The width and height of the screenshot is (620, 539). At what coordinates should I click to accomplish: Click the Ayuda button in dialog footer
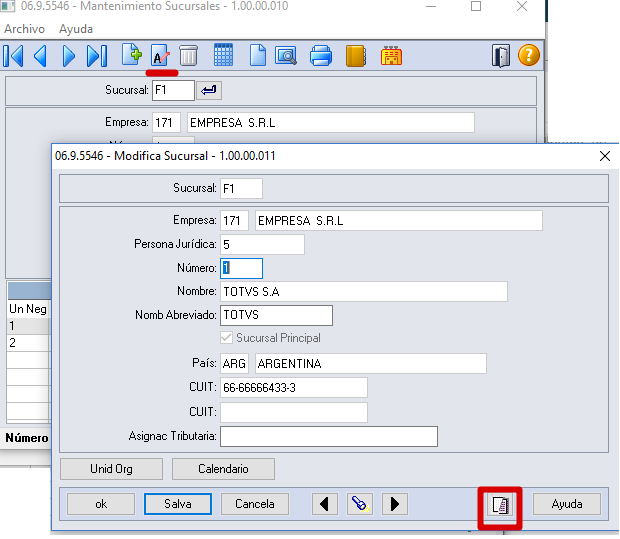pyautogui.click(x=567, y=504)
